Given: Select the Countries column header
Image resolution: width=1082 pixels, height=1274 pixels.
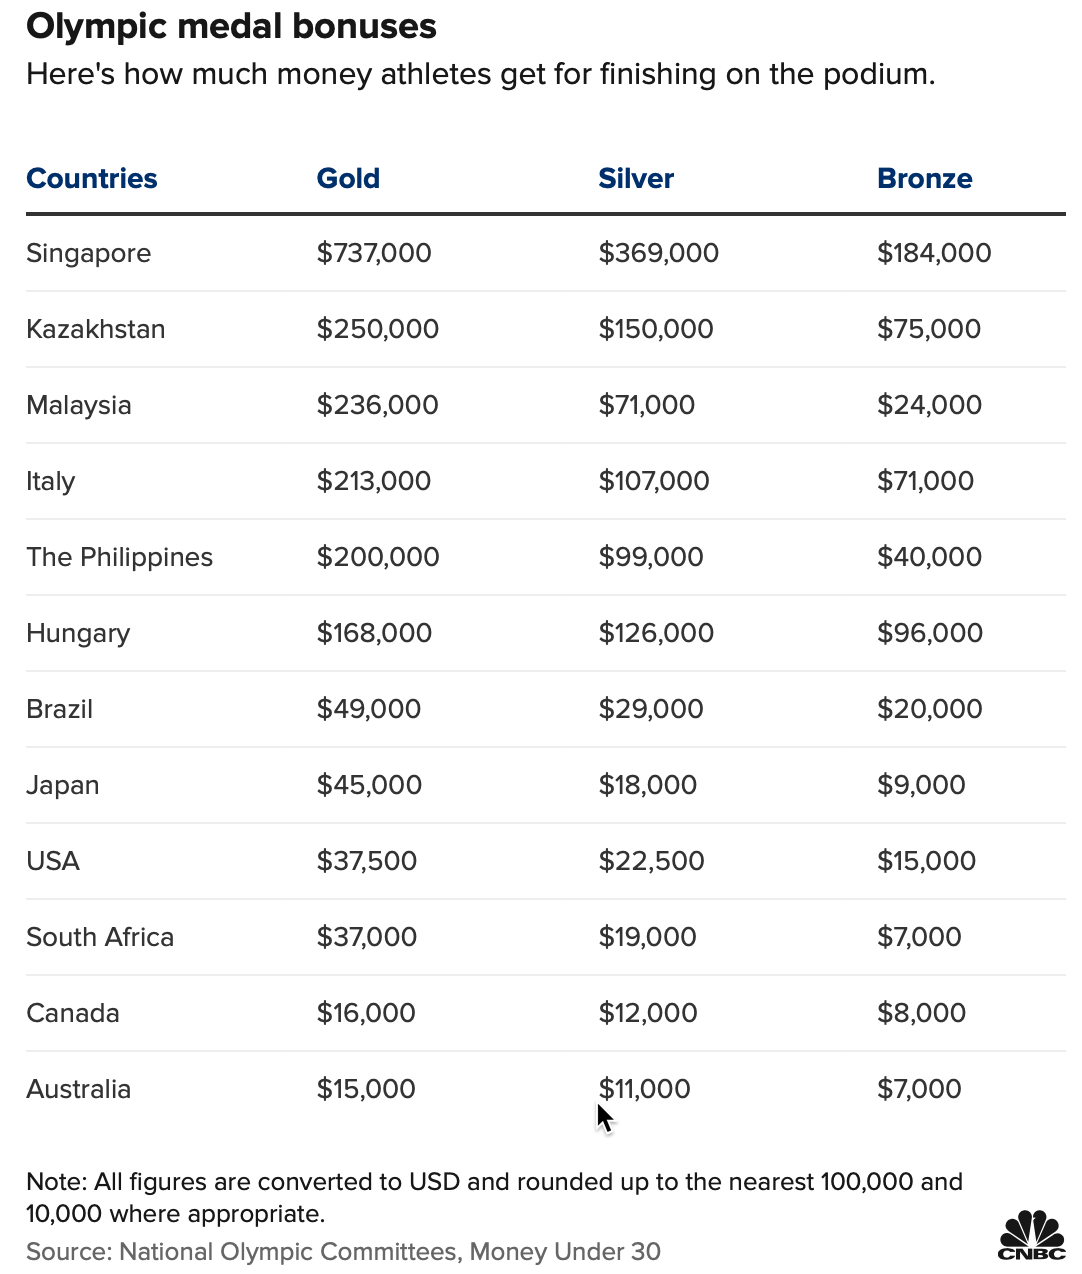Looking at the screenshot, I should (92, 178).
